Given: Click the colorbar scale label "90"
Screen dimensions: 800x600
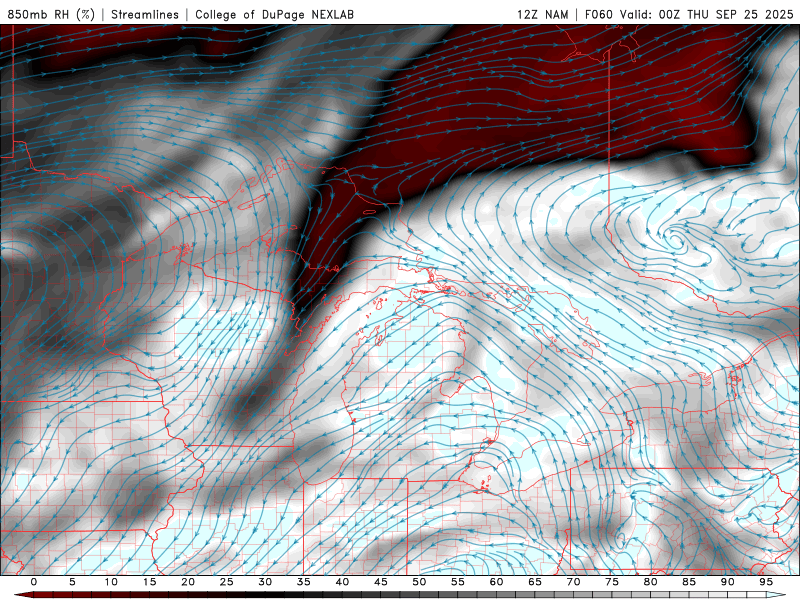Looking at the screenshot, I should click(728, 582).
